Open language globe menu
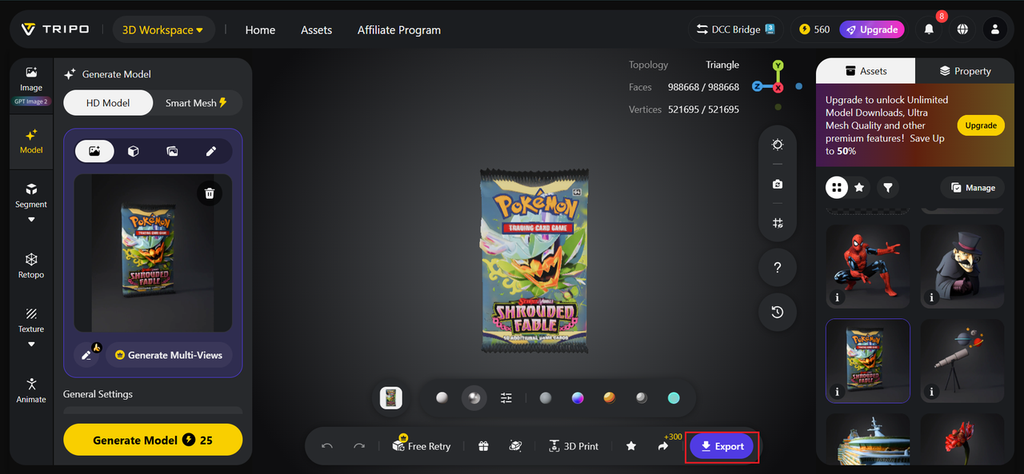The height and width of the screenshot is (474, 1024). pyautogui.click(x=962, y=29)
